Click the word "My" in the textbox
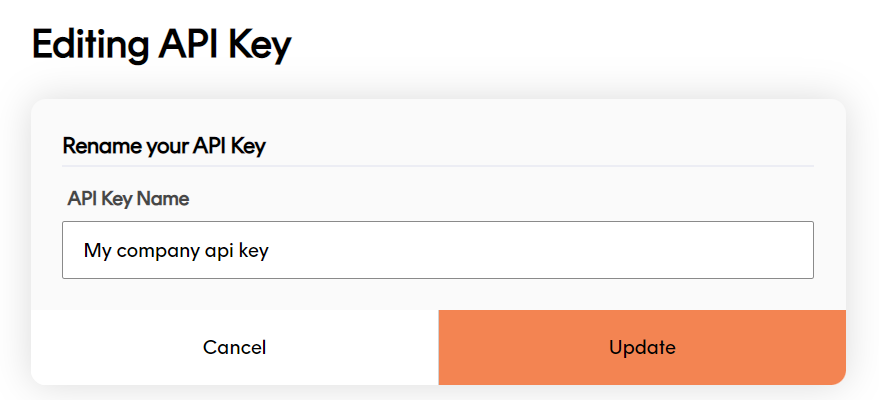879x400 pixels. (97, 251)
